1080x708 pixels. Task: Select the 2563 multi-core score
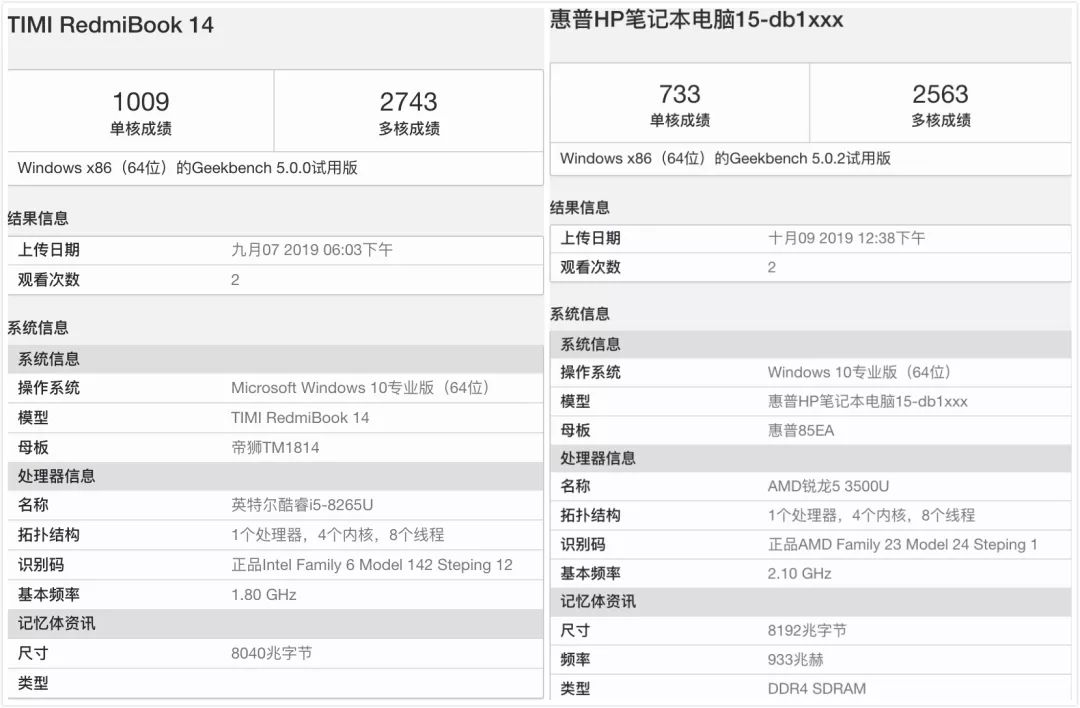940,94
